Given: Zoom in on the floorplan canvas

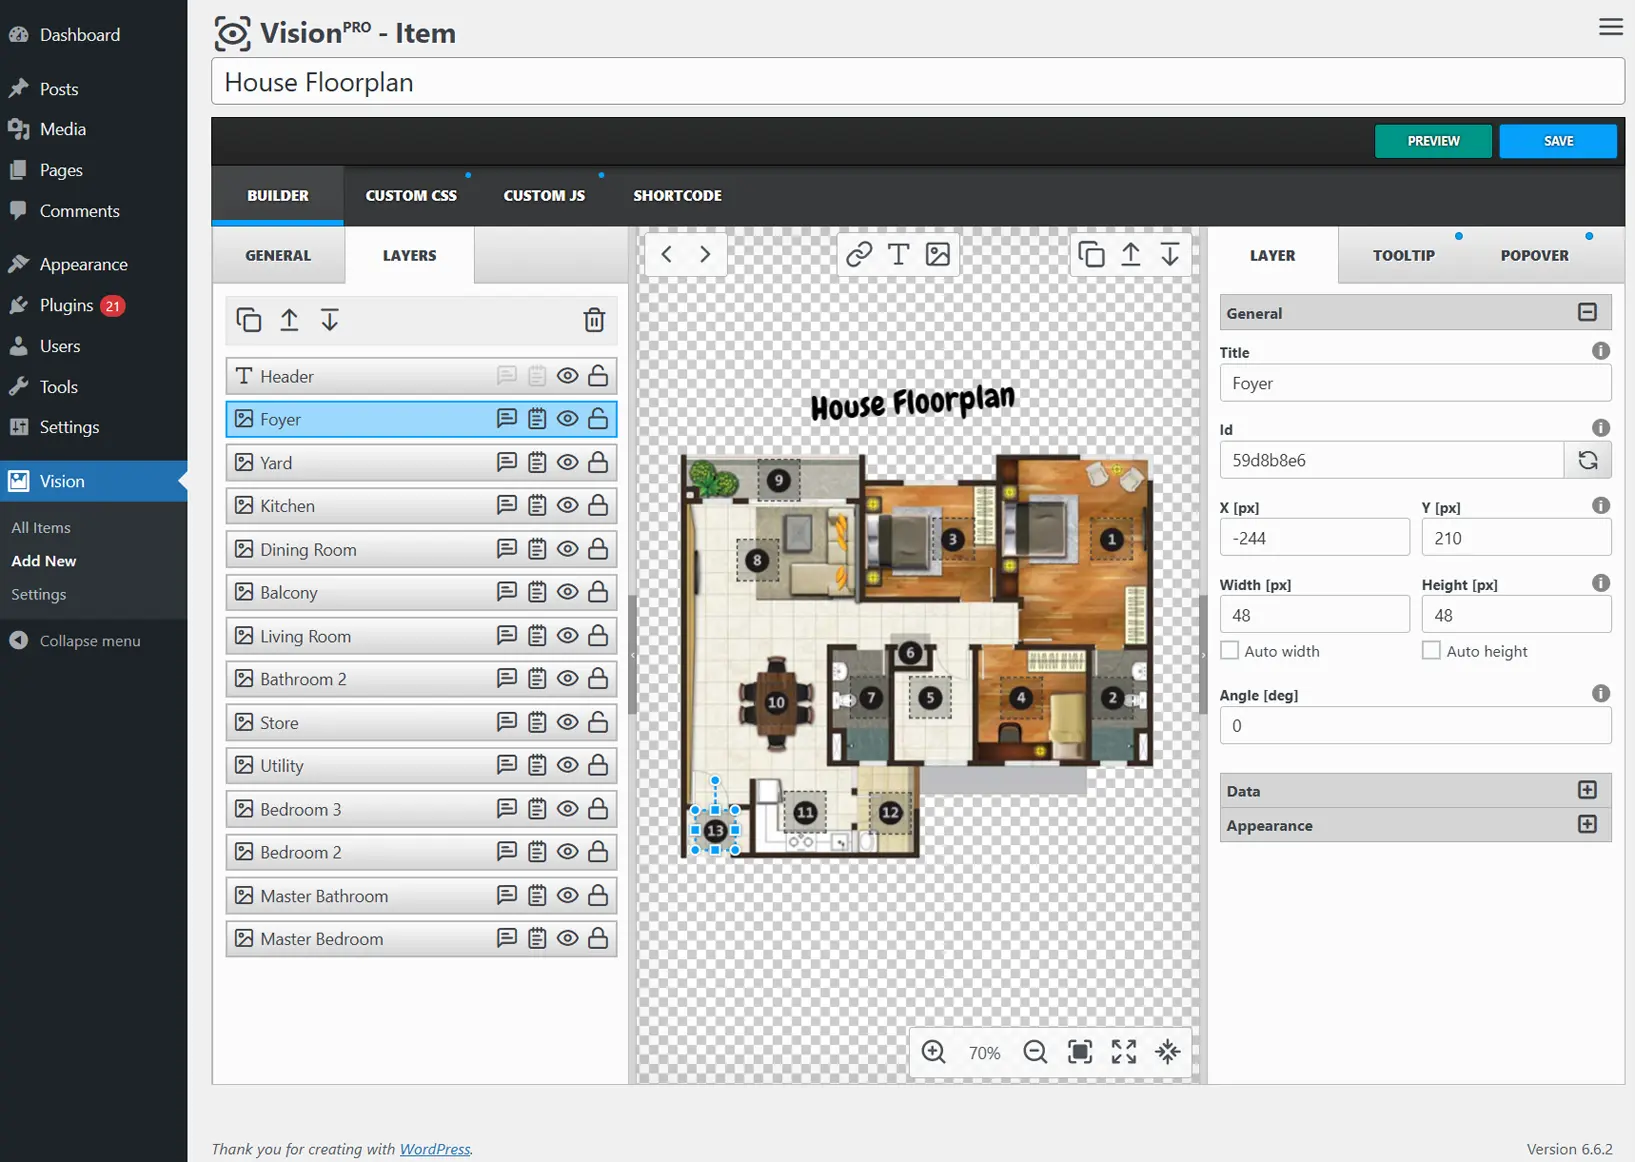Looking at the screenshot, I should click(933, 1051).
